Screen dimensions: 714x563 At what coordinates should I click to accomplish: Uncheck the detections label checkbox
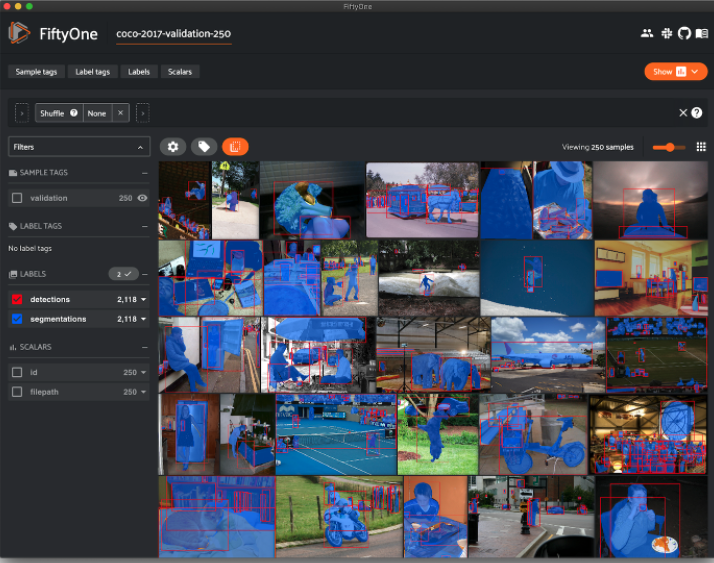[17, 299]
